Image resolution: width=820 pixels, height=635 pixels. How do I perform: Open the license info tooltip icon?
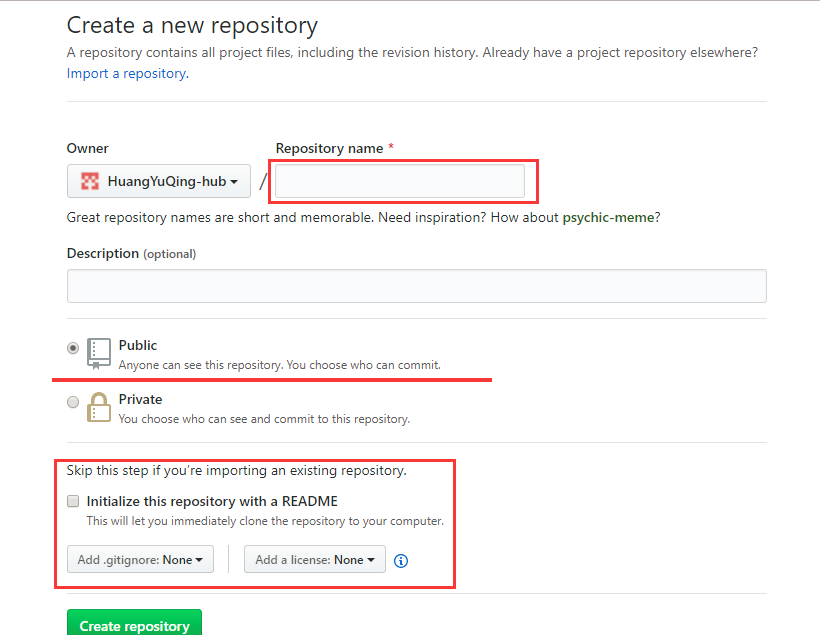400,561
